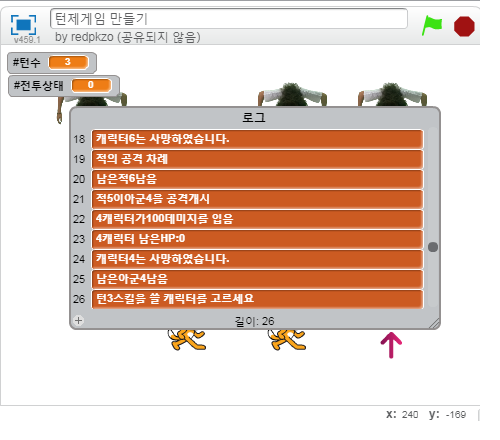Edit the project title field 턴제게임 만들기
Screen dimensions: 500x440
click(229, 19)
